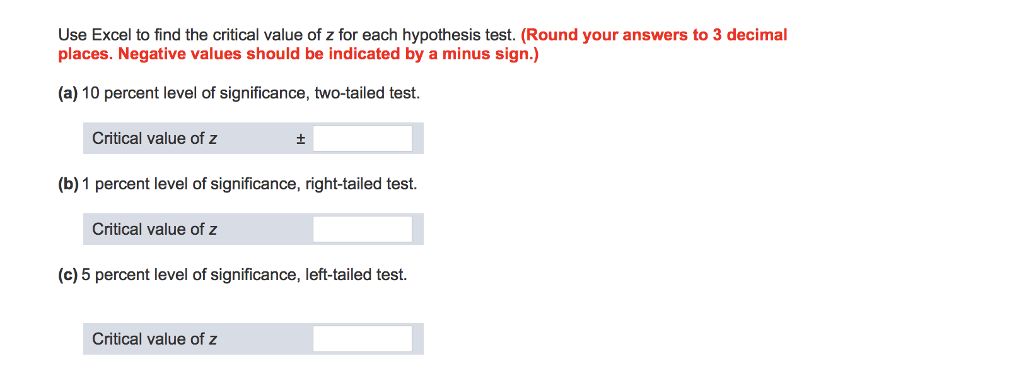1024x390 pixels.
Task: Click "Critical value of z" label in part (a)
Action: click(x=155, y=138)
